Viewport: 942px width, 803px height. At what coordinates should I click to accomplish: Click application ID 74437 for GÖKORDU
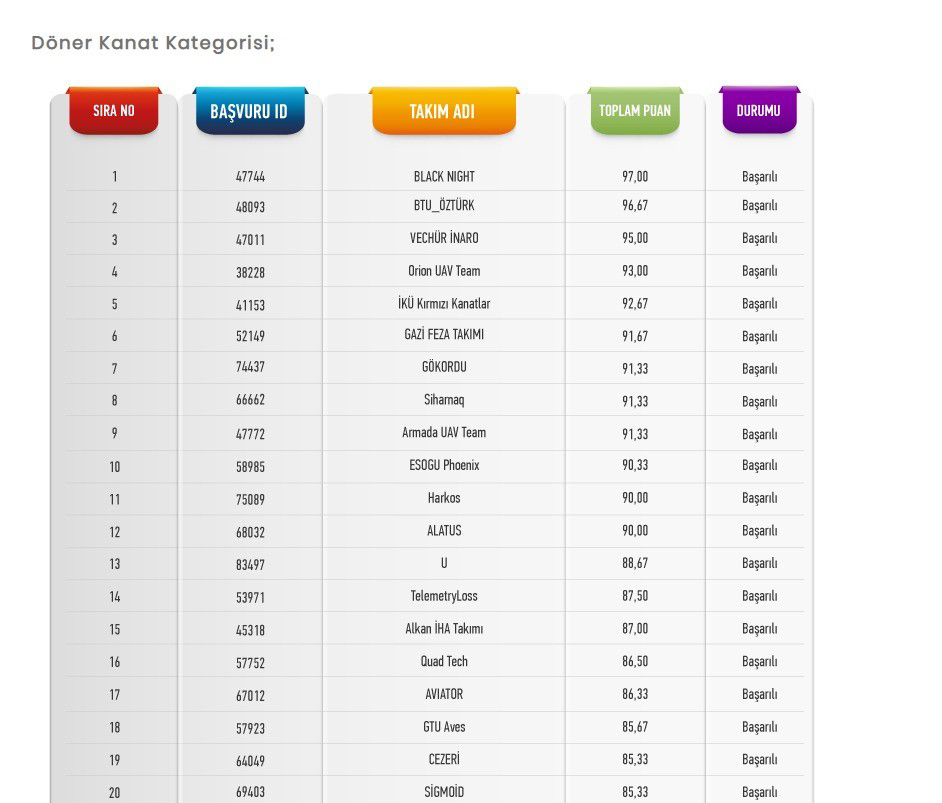coord(250,367)
